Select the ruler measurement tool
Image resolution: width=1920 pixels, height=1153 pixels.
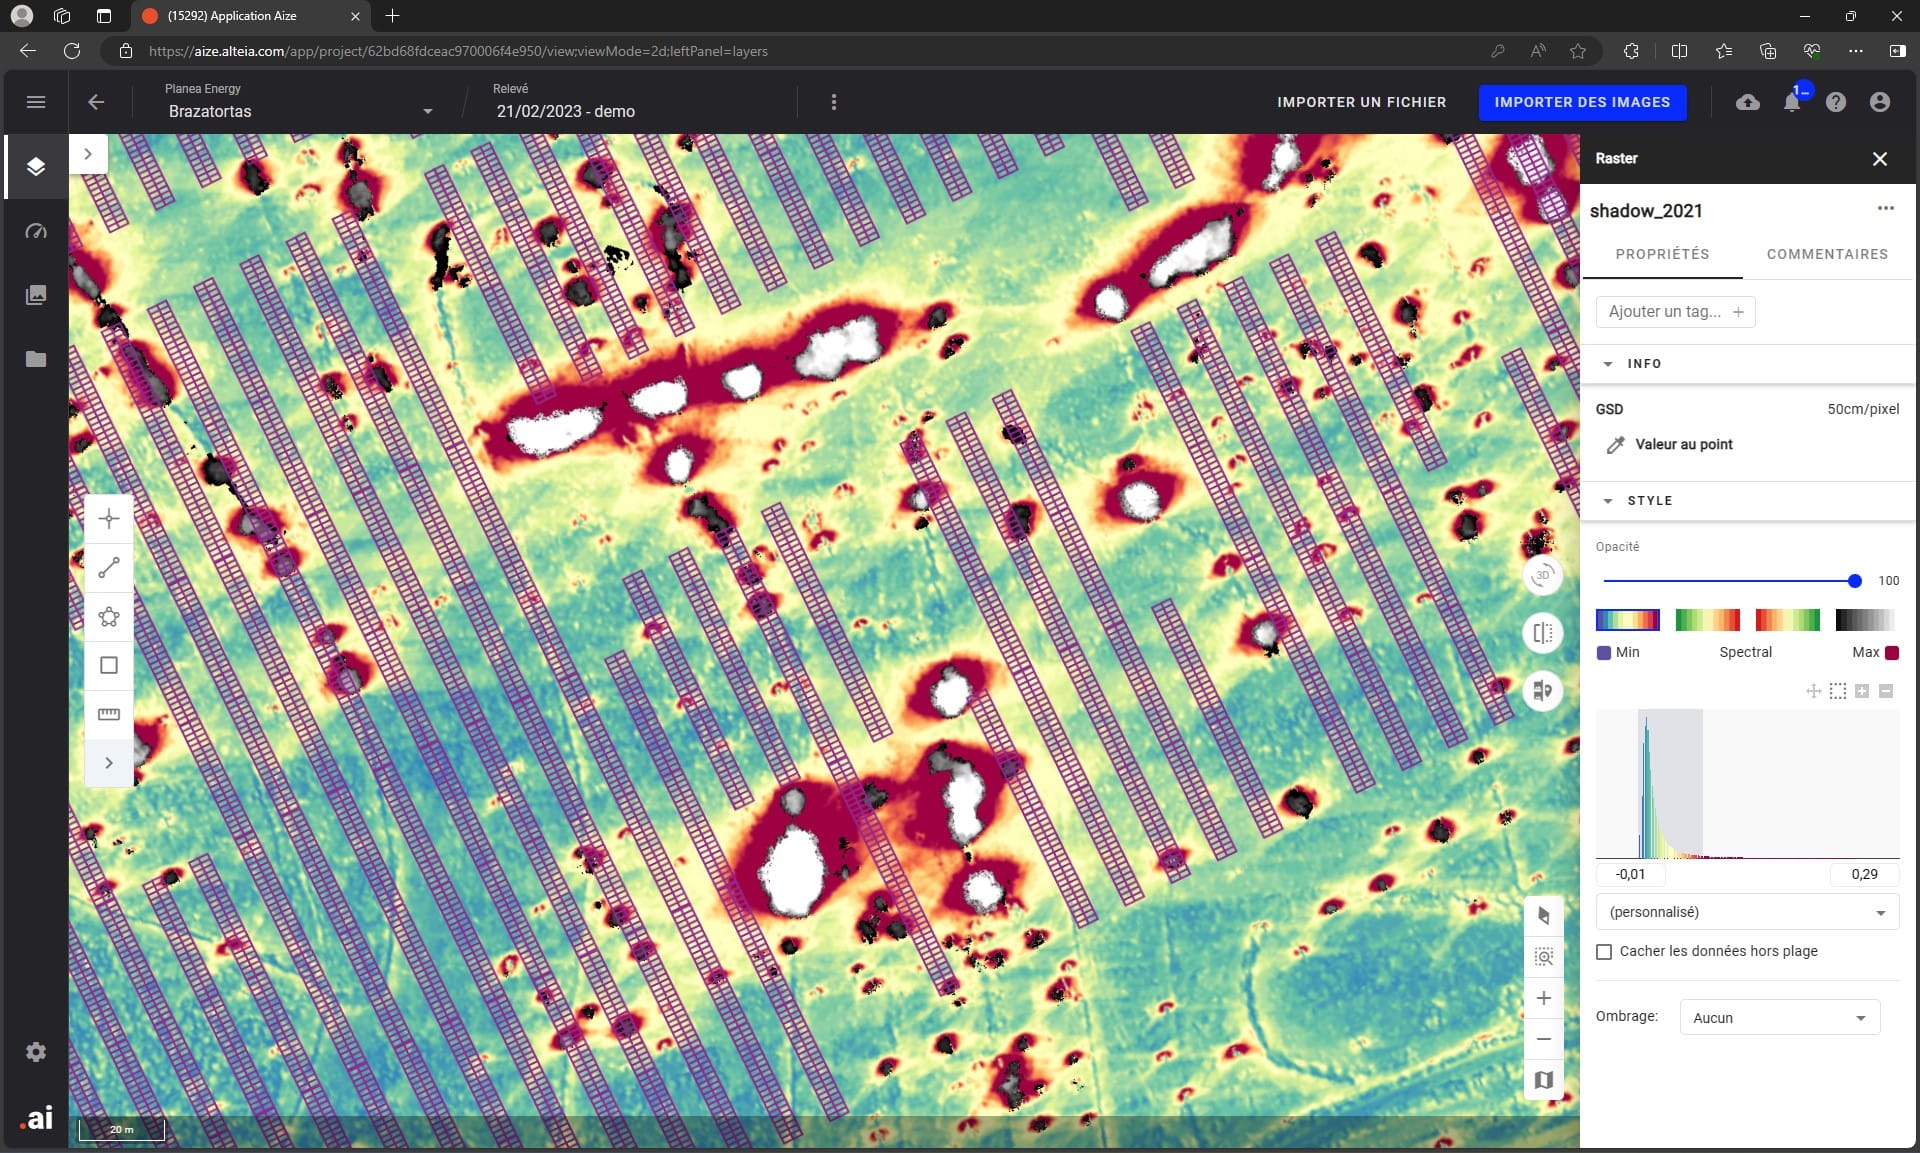pos(109,714)
